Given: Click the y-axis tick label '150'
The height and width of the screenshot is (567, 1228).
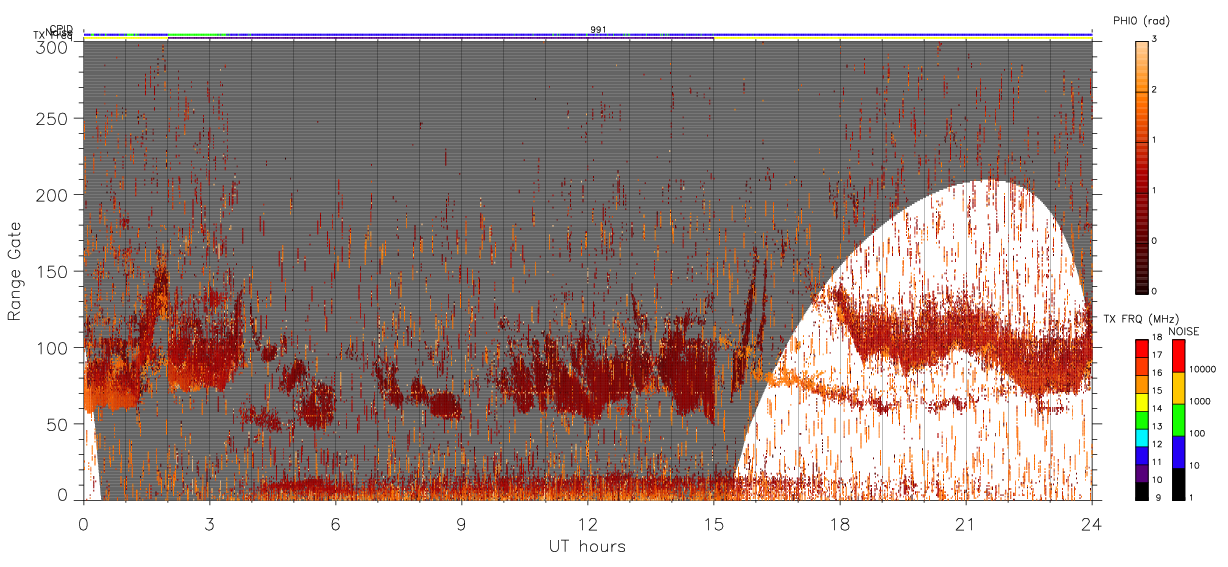Looking at the screenshot, I should [x=52, y=271].
